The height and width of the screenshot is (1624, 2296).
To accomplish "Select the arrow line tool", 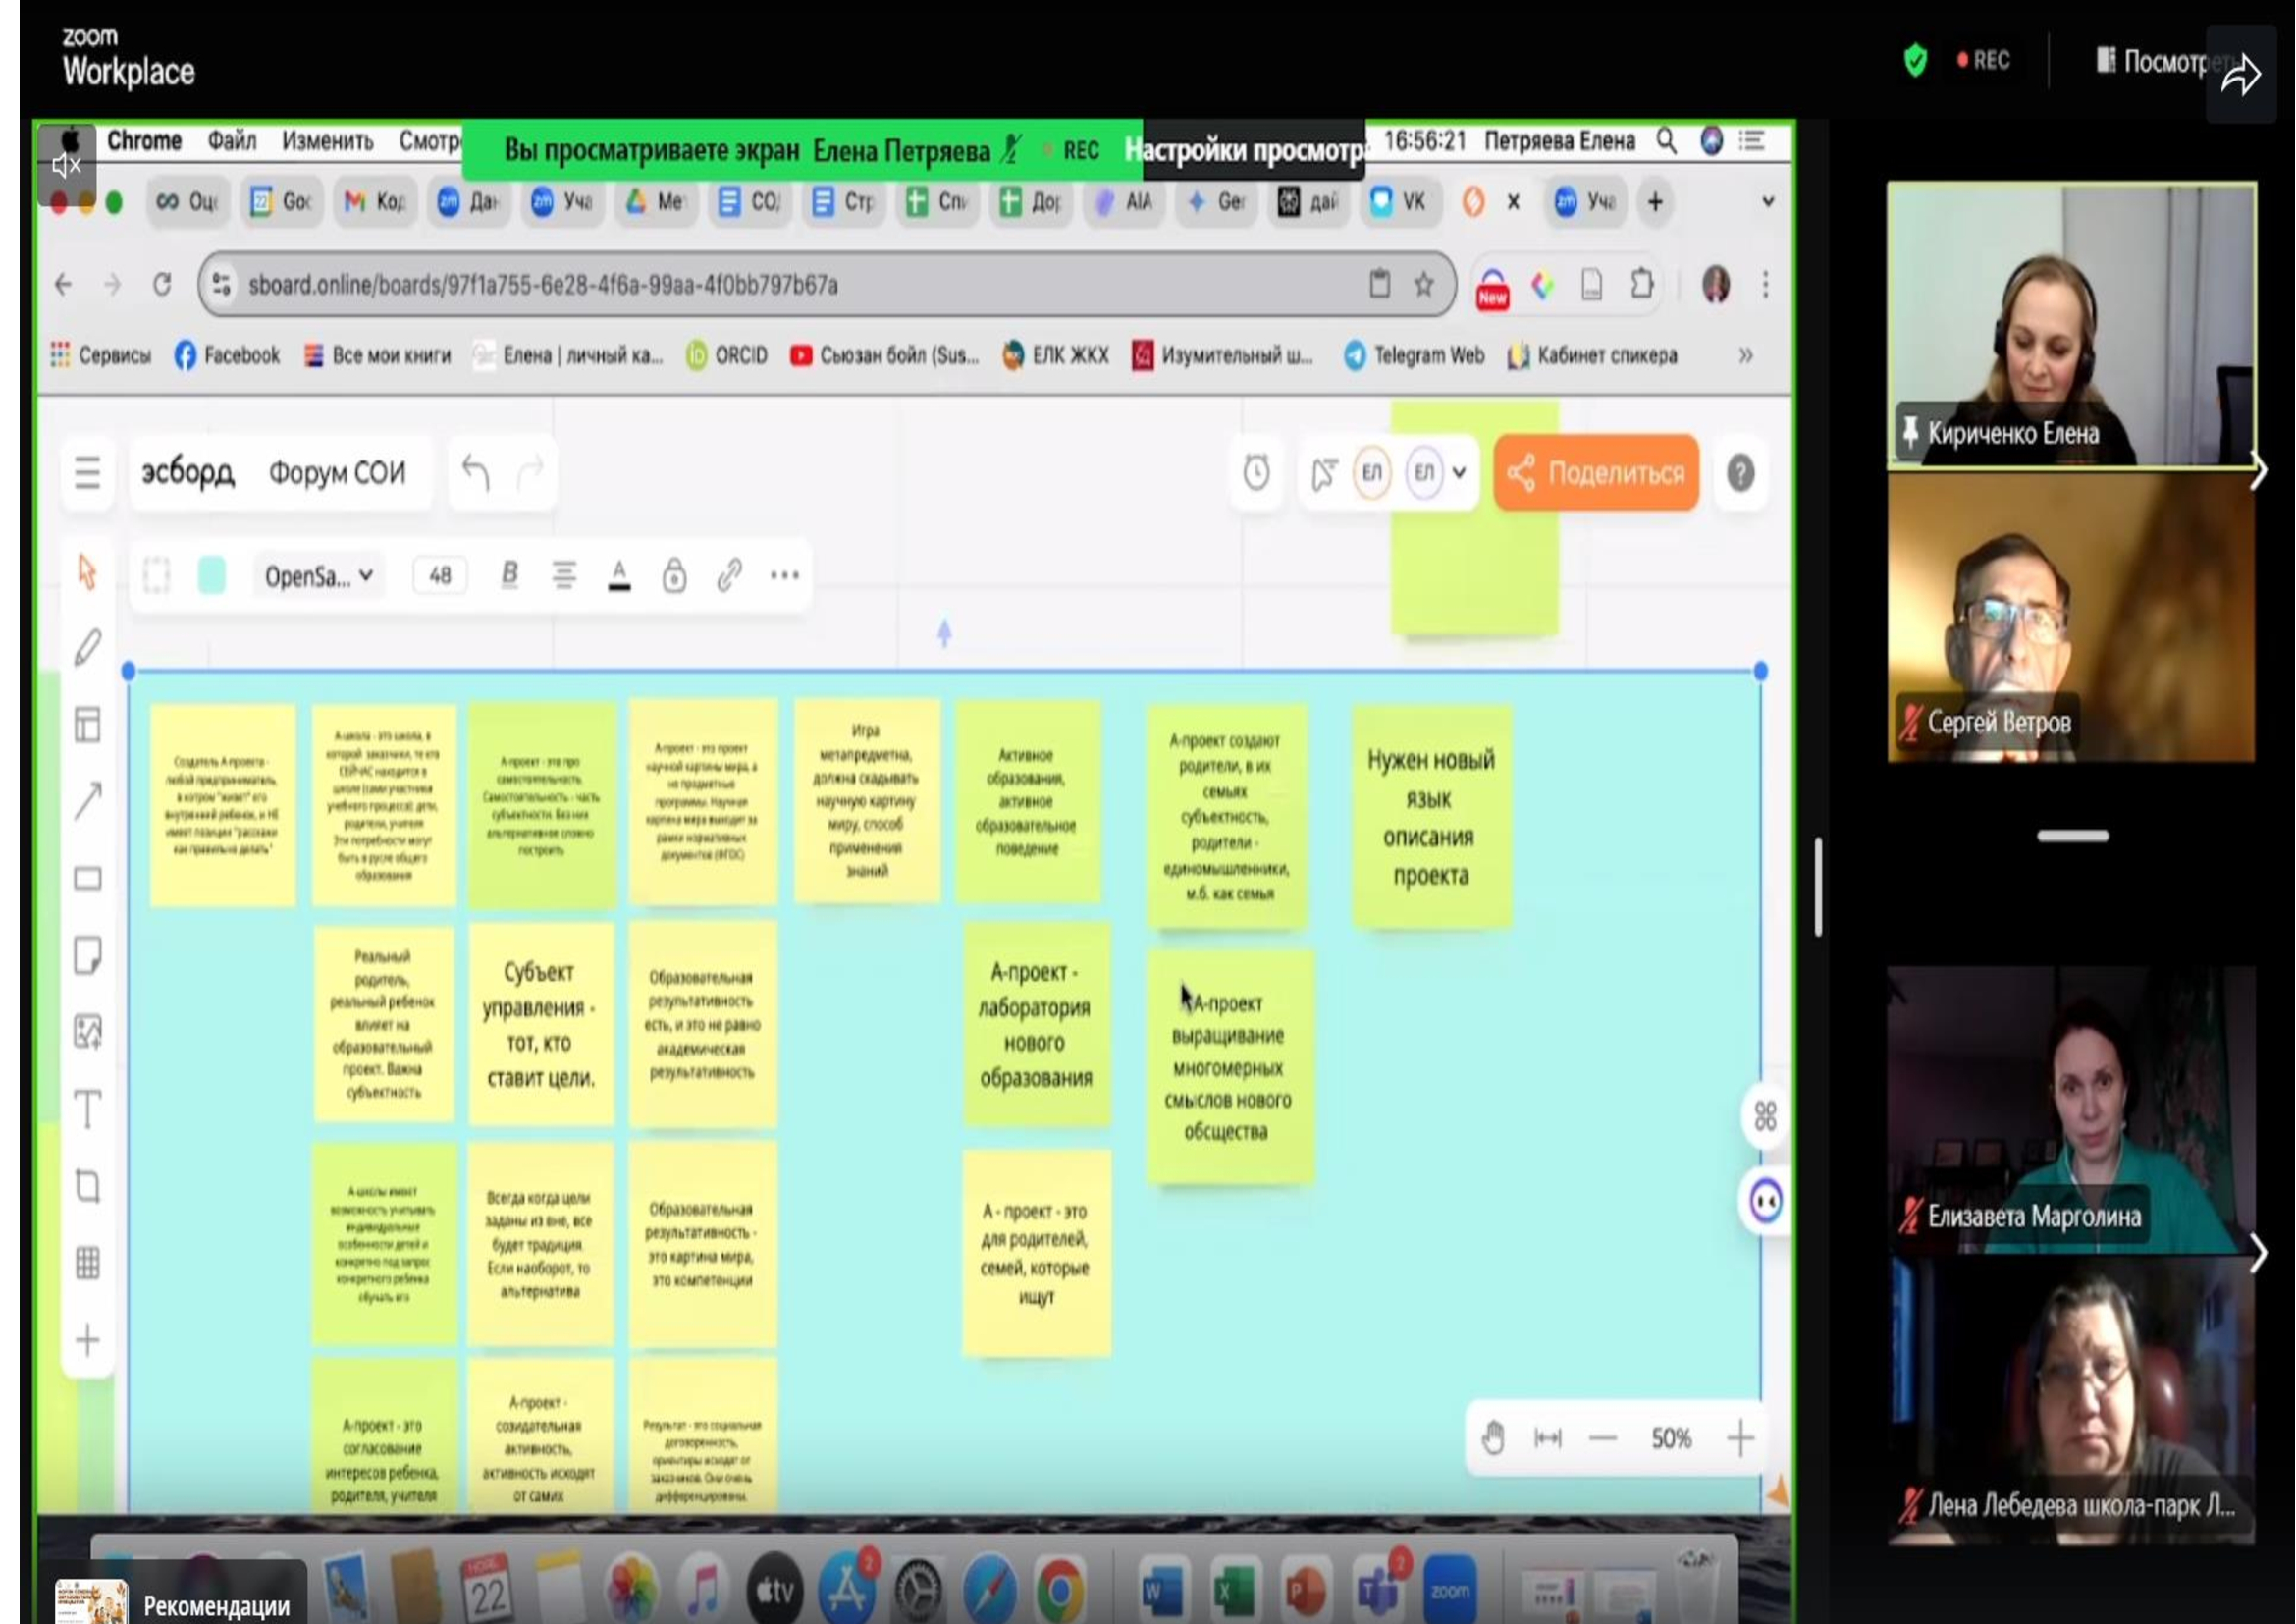I will 88,801.
